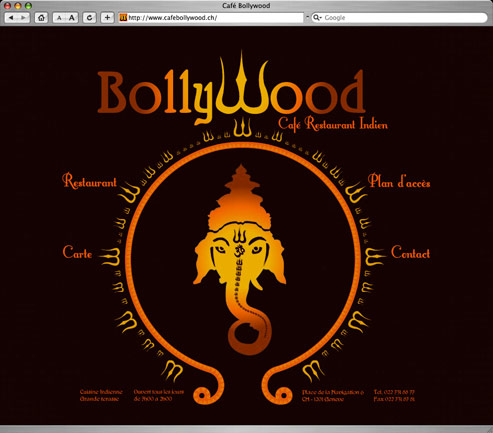Image resolution: width=493 pixels, height=433 pixels.
Task: Click the Ganesh elephant head illustration
Action: tap(239, 260)
